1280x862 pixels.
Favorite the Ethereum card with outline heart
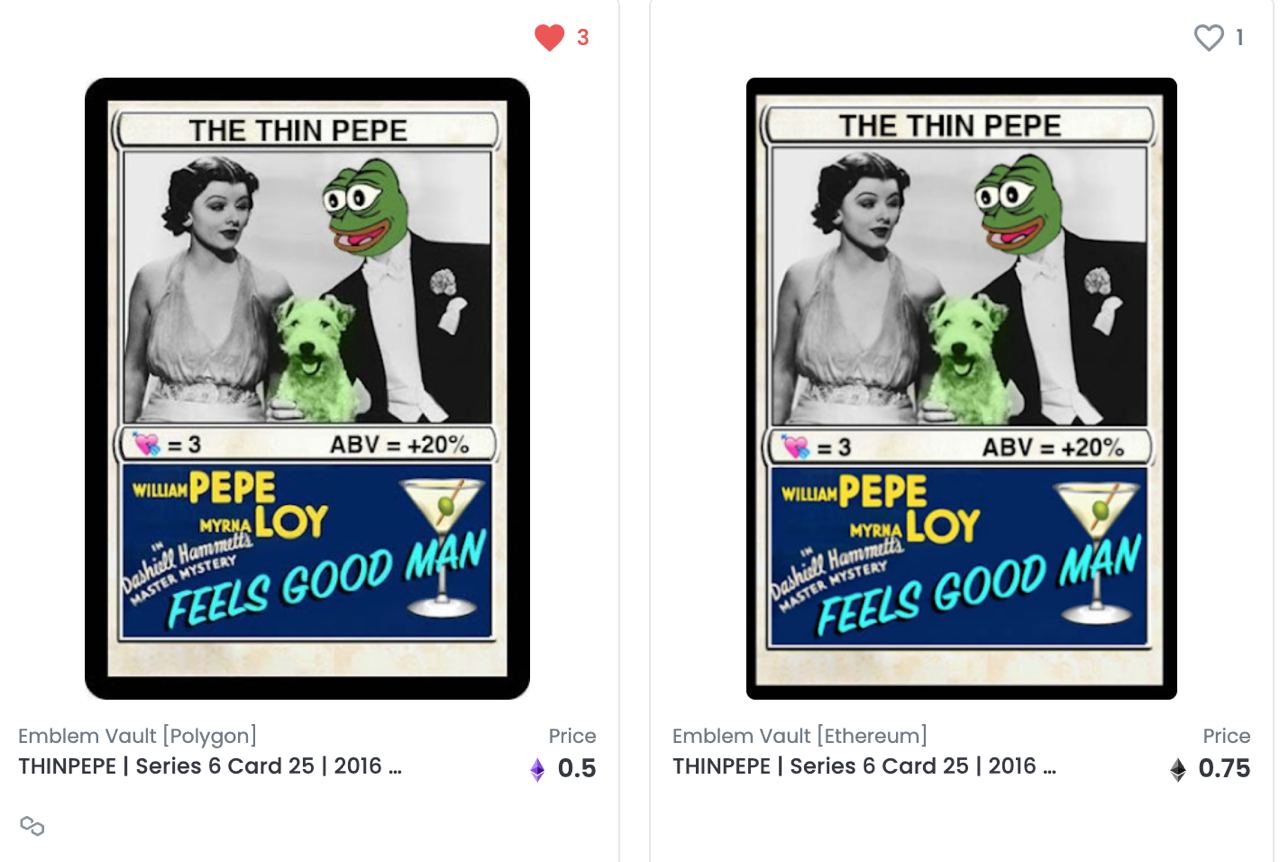pyautogui.click(x=1209, y=38)
